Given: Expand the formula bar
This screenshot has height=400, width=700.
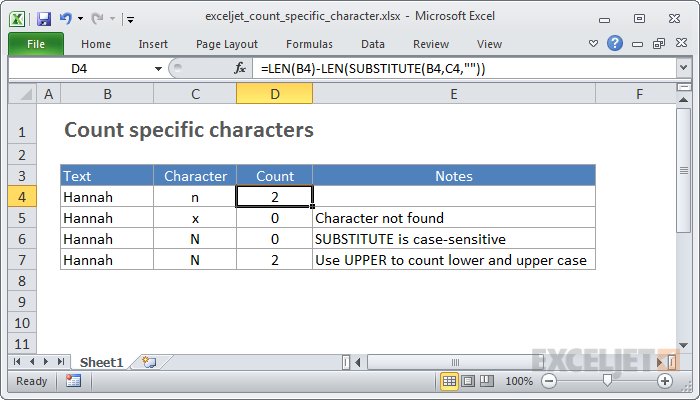Looking at the screenshot, I should [x=683, y=68].
